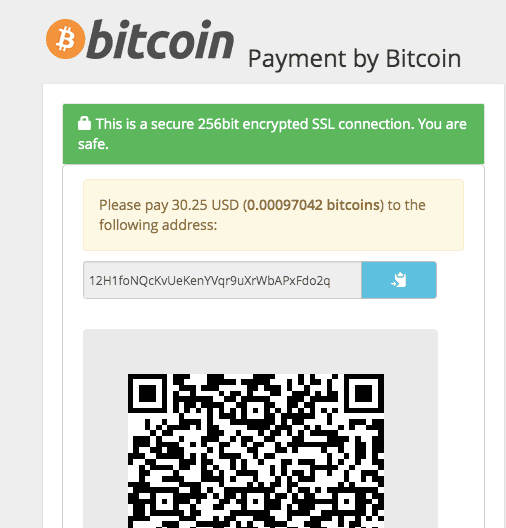
Task: Click the blue copy-to-clipboard button
Action: coord(399,280)
